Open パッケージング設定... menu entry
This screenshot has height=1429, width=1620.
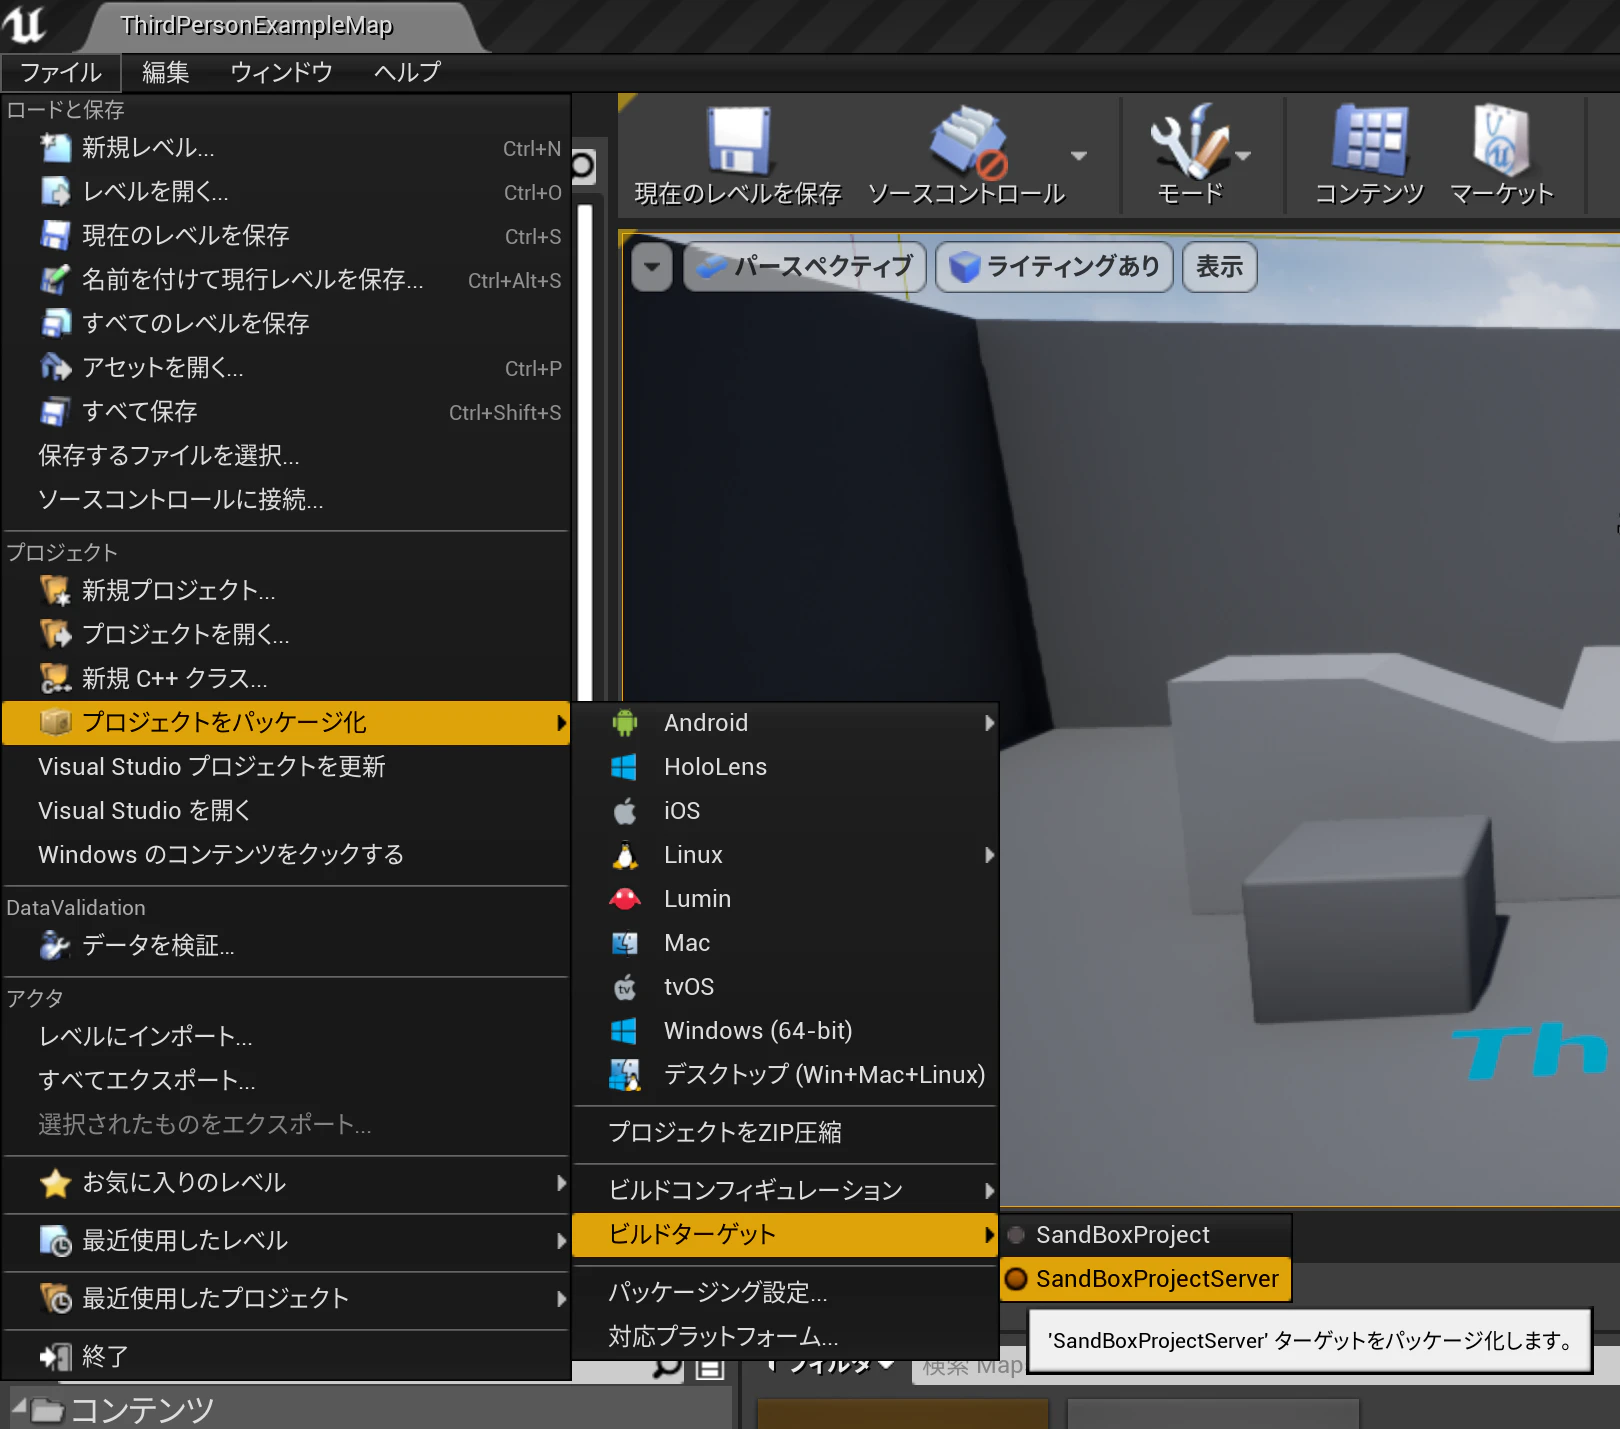coord(785,1293)
